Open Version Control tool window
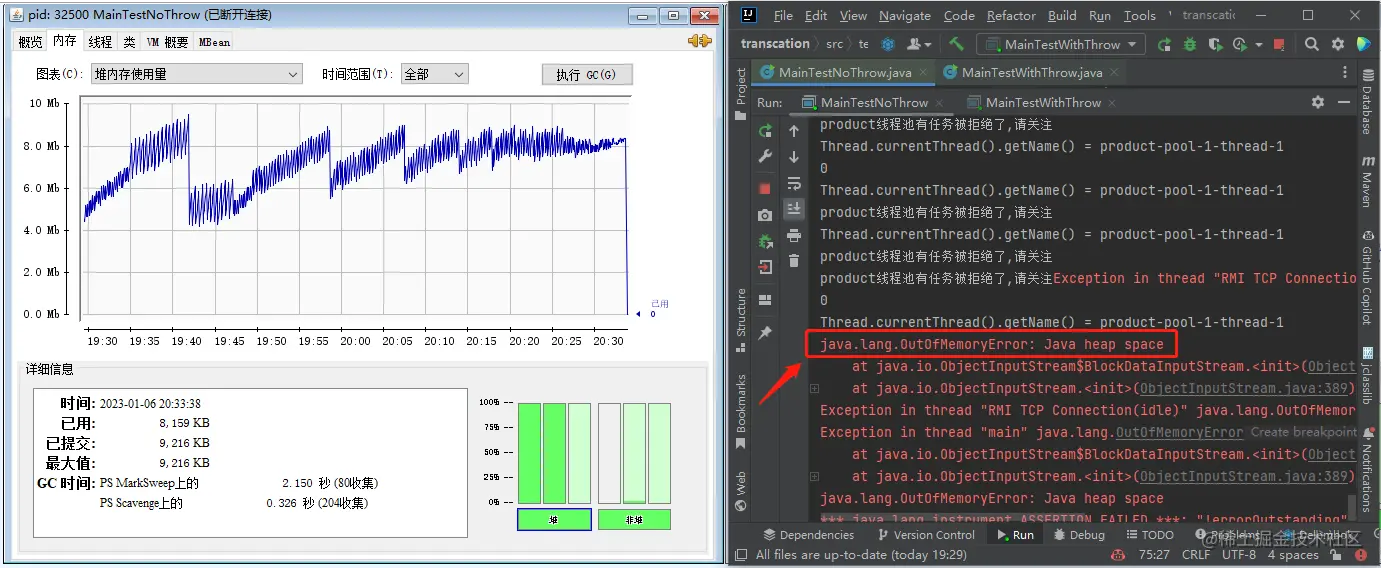Screen dimensions: 1381x568 926,535
